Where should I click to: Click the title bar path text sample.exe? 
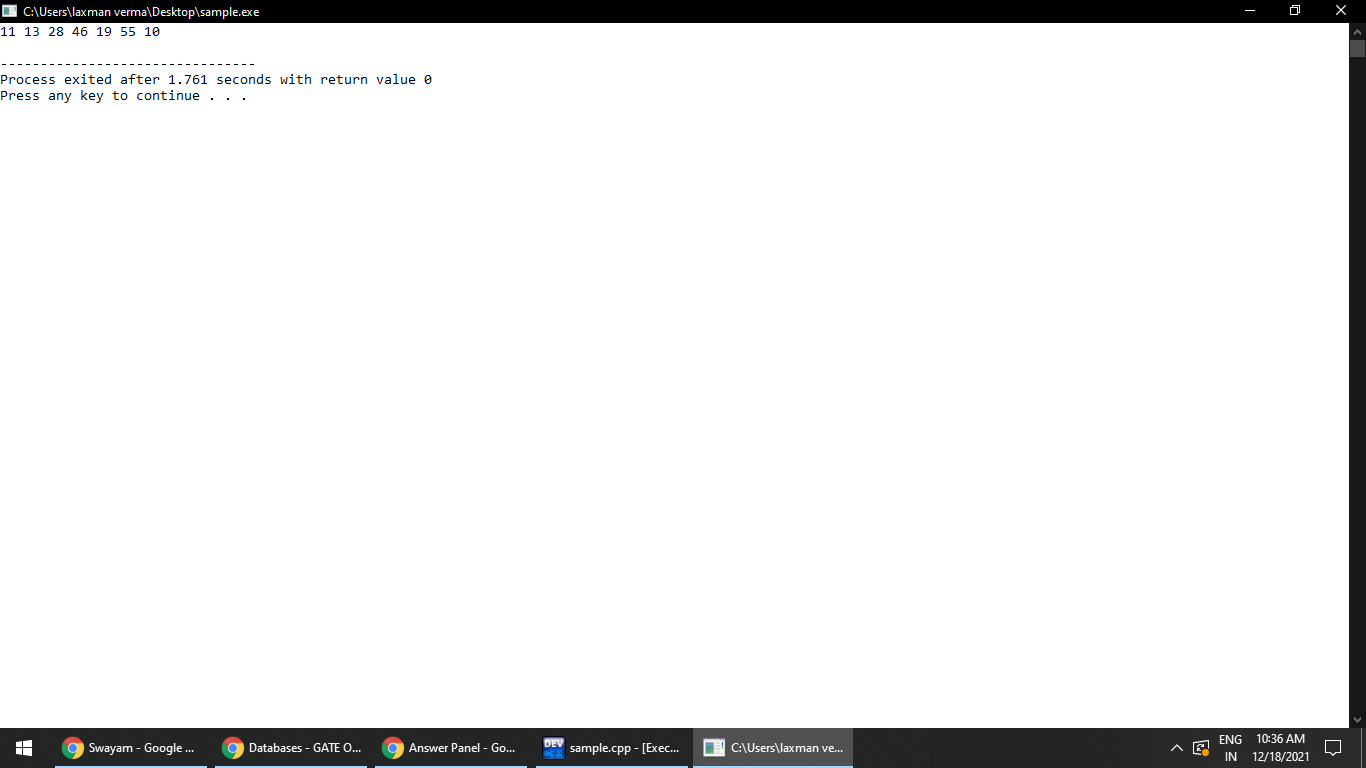coord(141,12)
